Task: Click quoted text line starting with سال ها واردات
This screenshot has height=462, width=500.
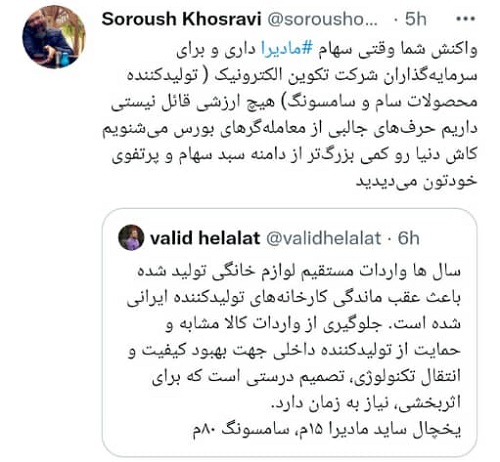Action: tap(299, 270)
